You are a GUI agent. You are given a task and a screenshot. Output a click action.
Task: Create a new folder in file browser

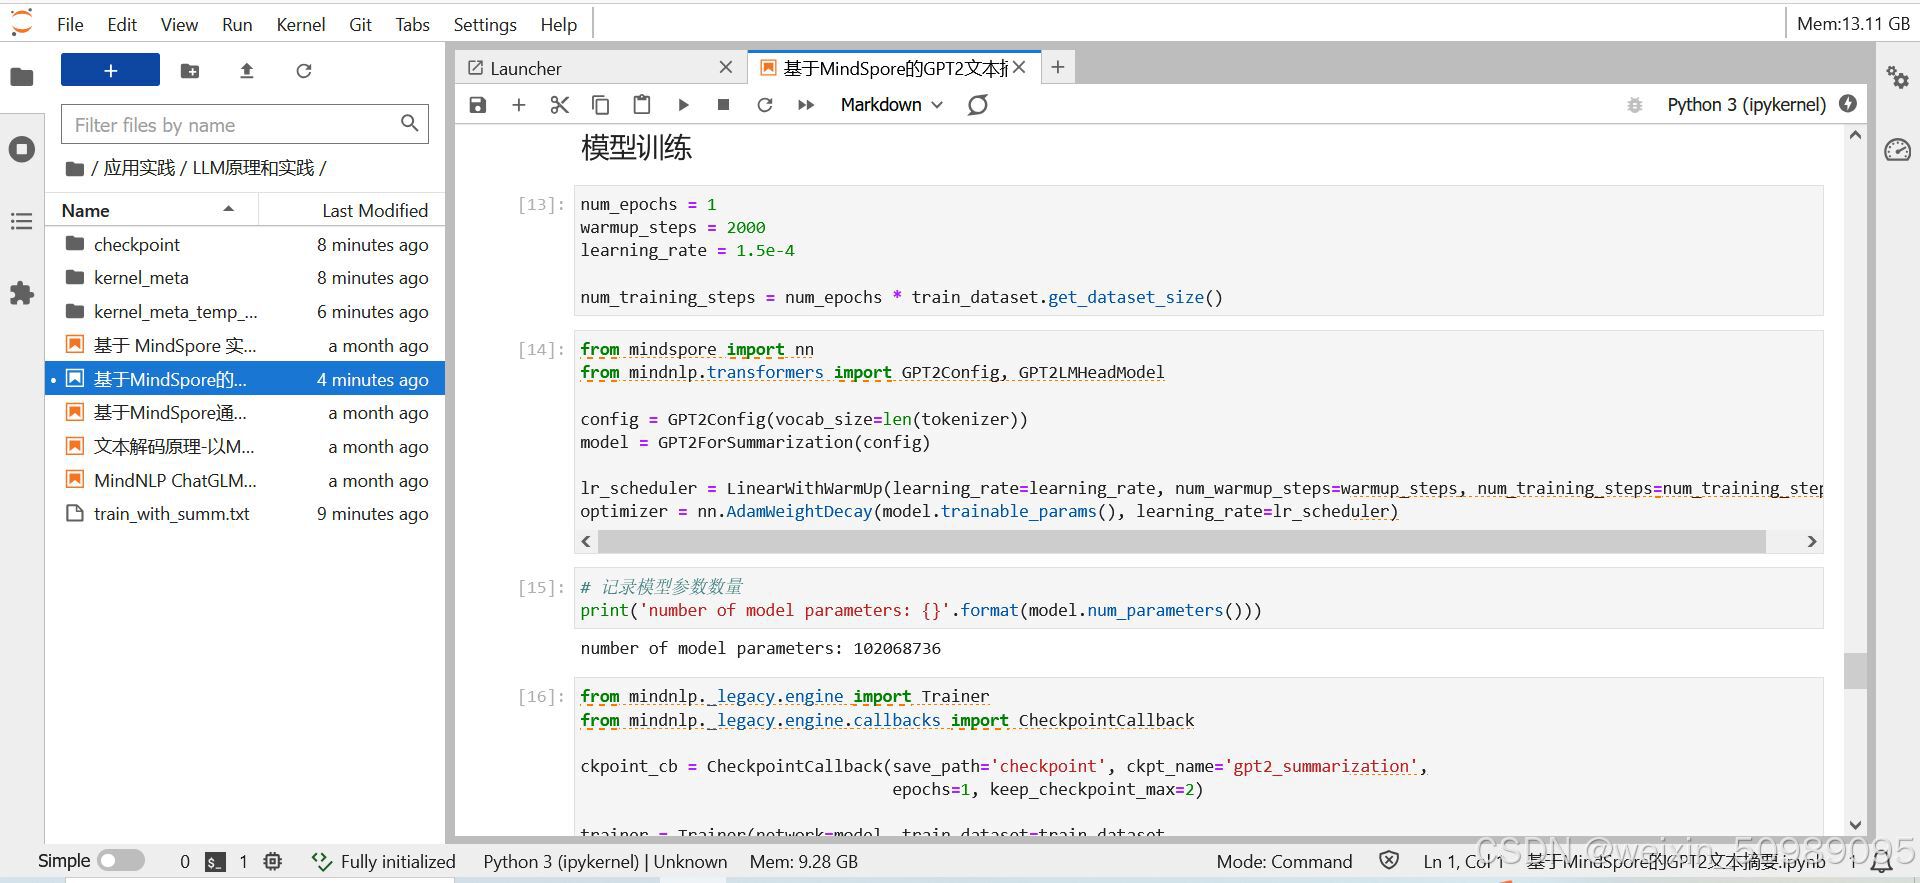[x=190, y=70]
